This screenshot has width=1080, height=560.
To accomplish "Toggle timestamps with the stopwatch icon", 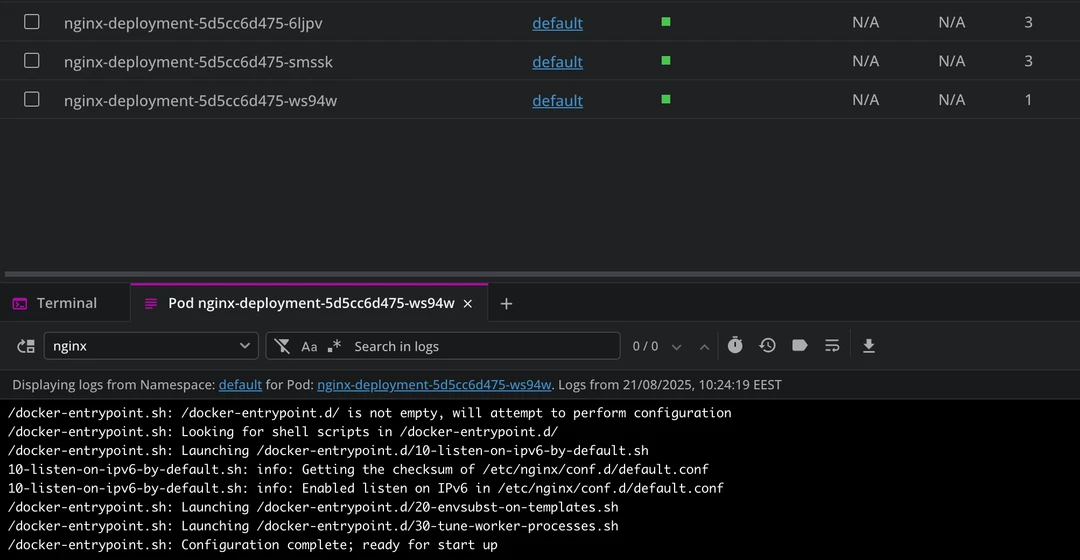I will click(x=735, y=345).
